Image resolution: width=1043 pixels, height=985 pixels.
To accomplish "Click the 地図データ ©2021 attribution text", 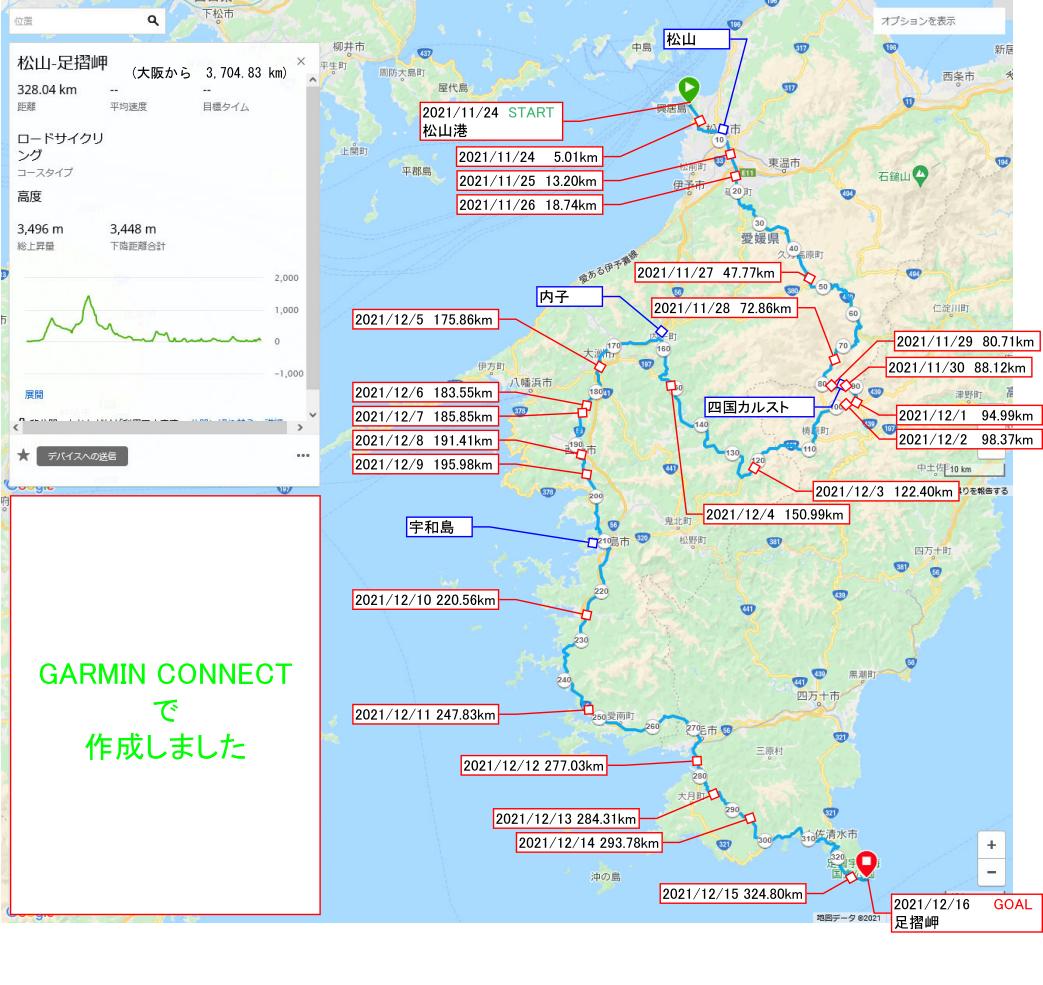I will (x=849, y=918).
